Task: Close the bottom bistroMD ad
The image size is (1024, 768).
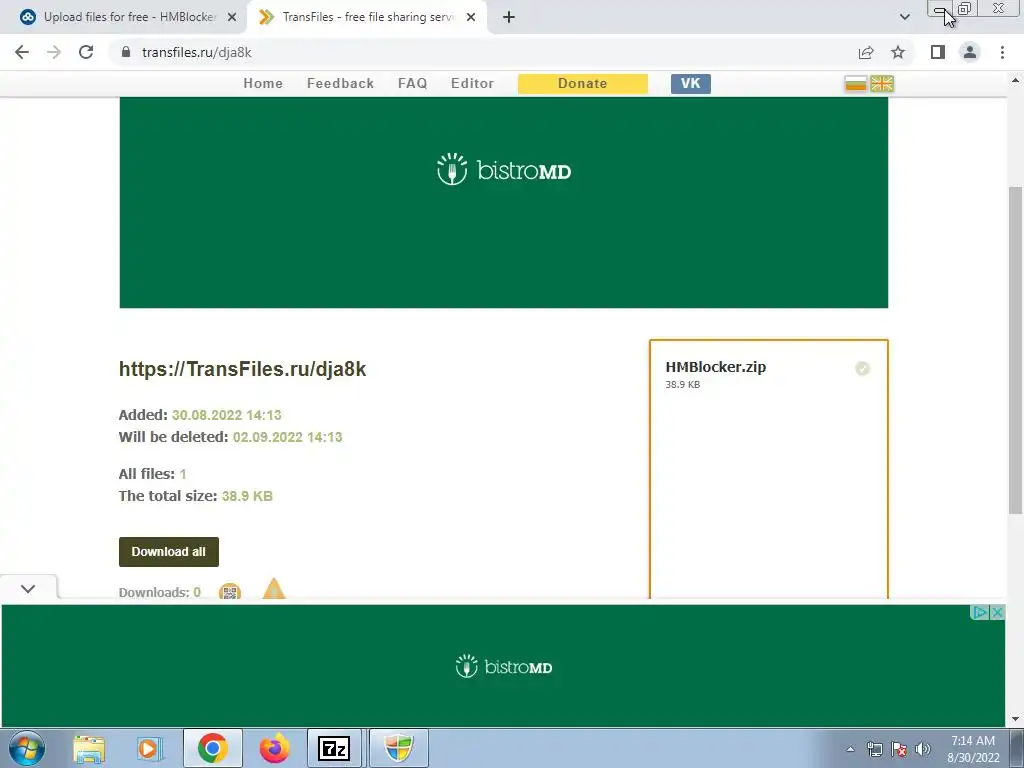Action: [x=997, y=613]
